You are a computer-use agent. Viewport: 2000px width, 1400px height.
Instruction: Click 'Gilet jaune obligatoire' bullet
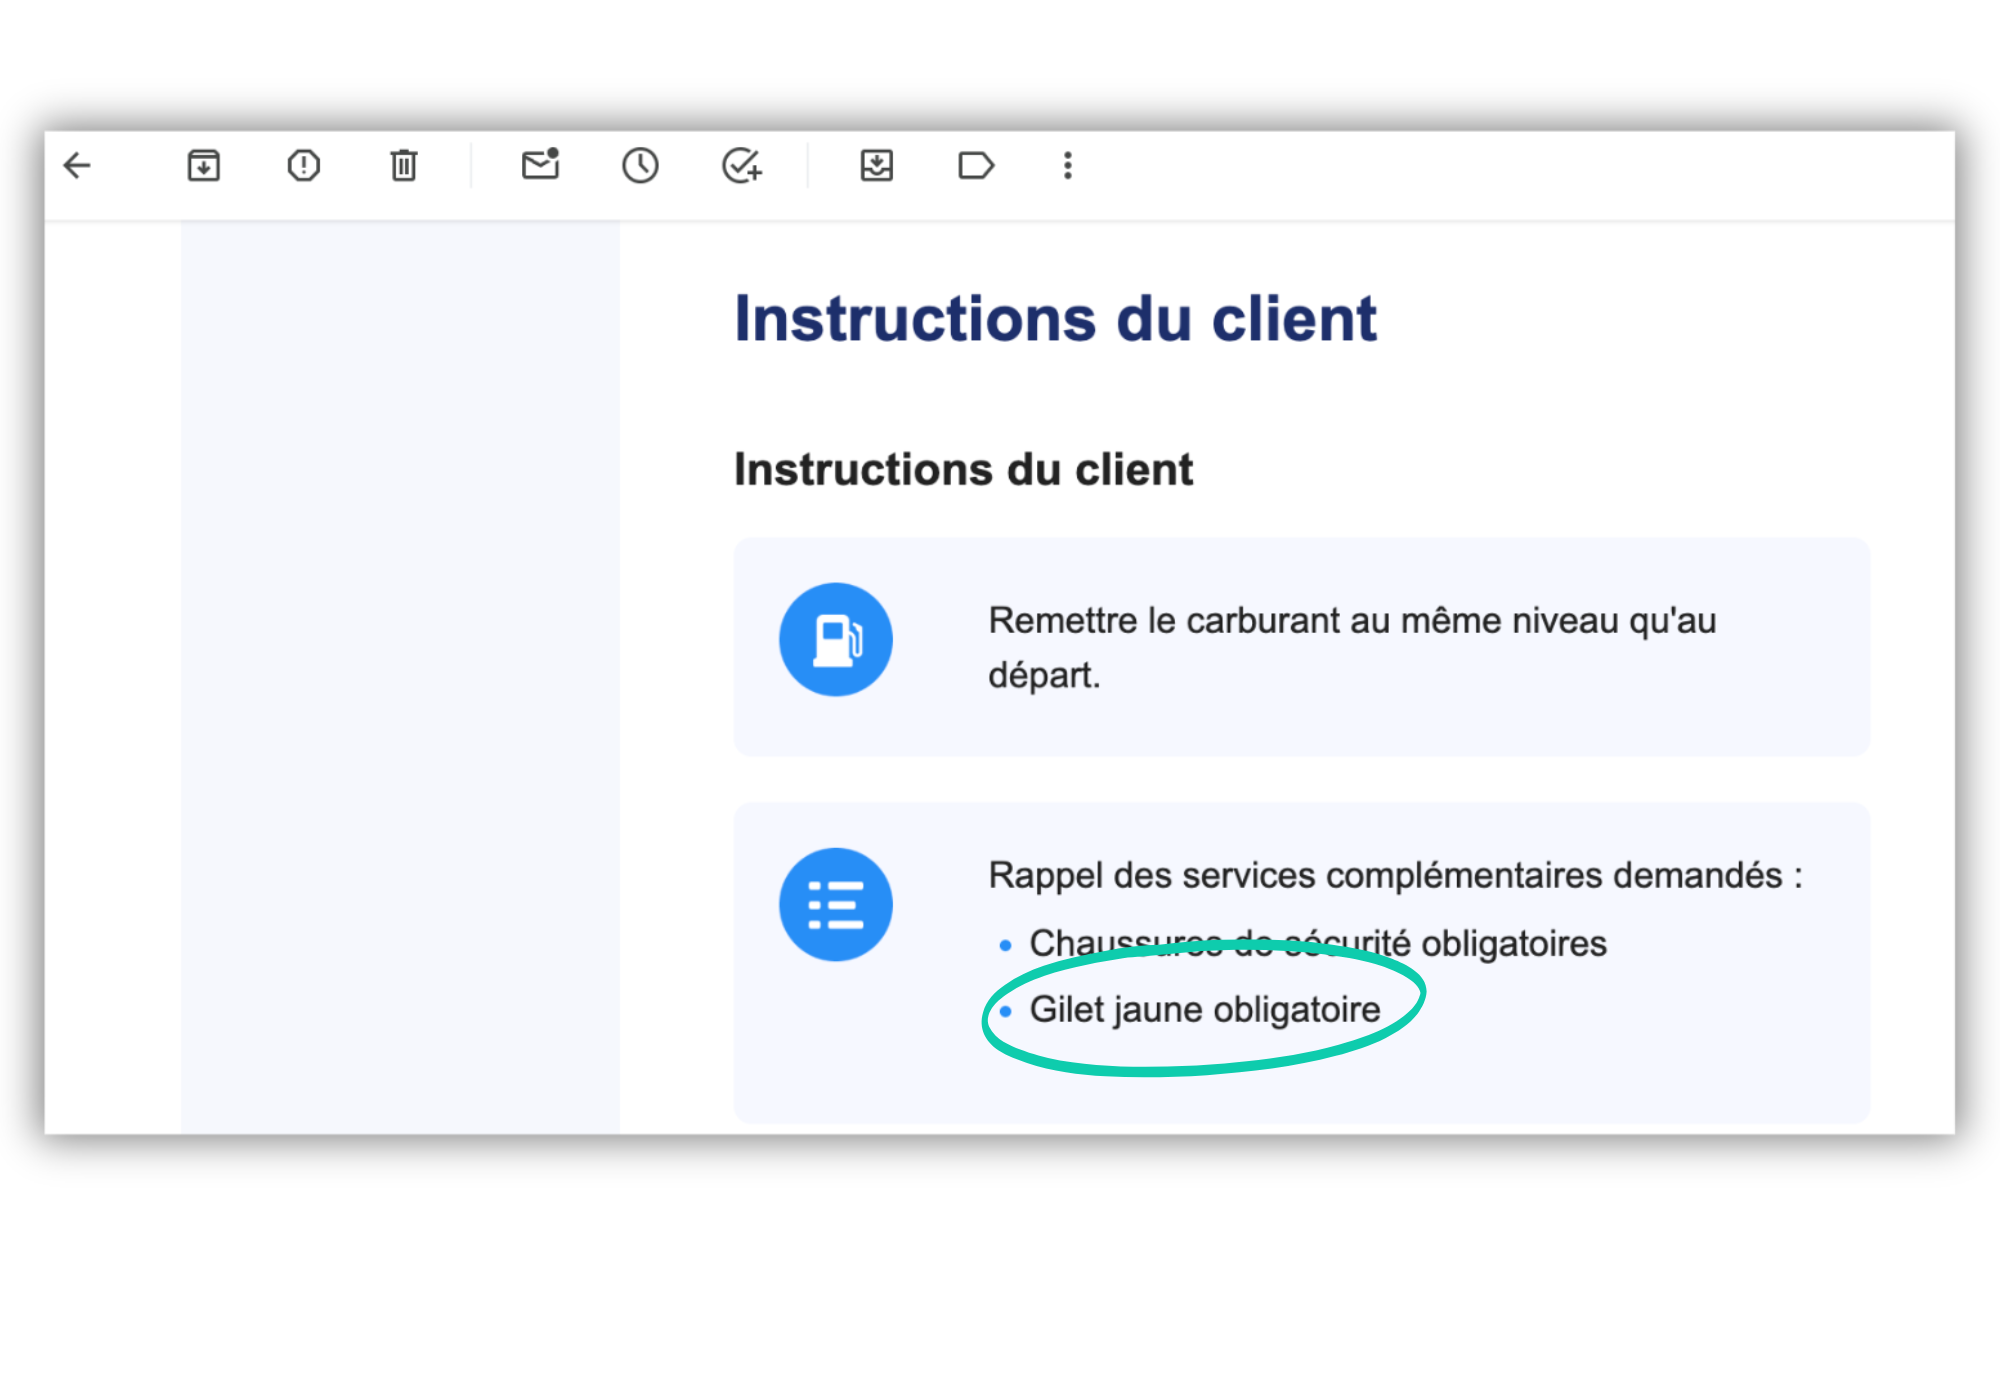[x=1205, y=1010]
